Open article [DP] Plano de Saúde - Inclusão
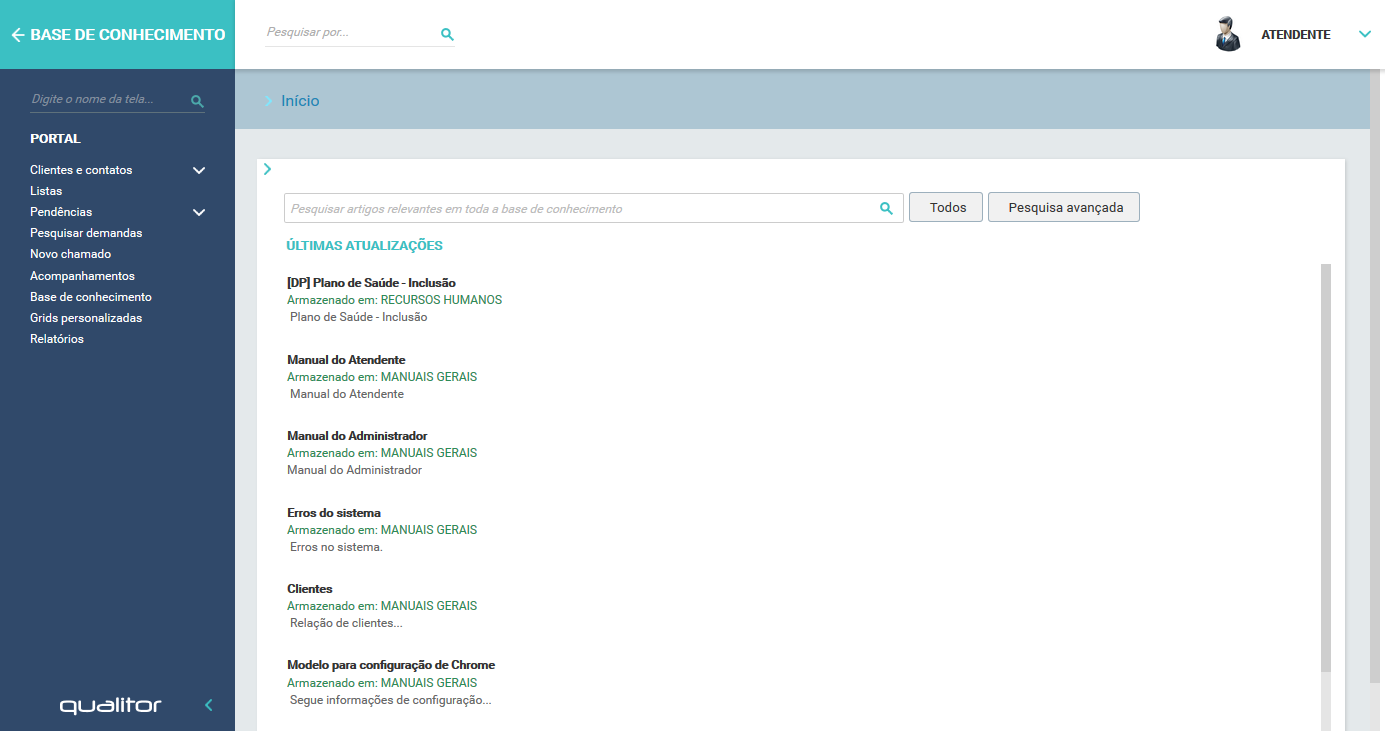The image size is (1385, 731). point(371,283)
